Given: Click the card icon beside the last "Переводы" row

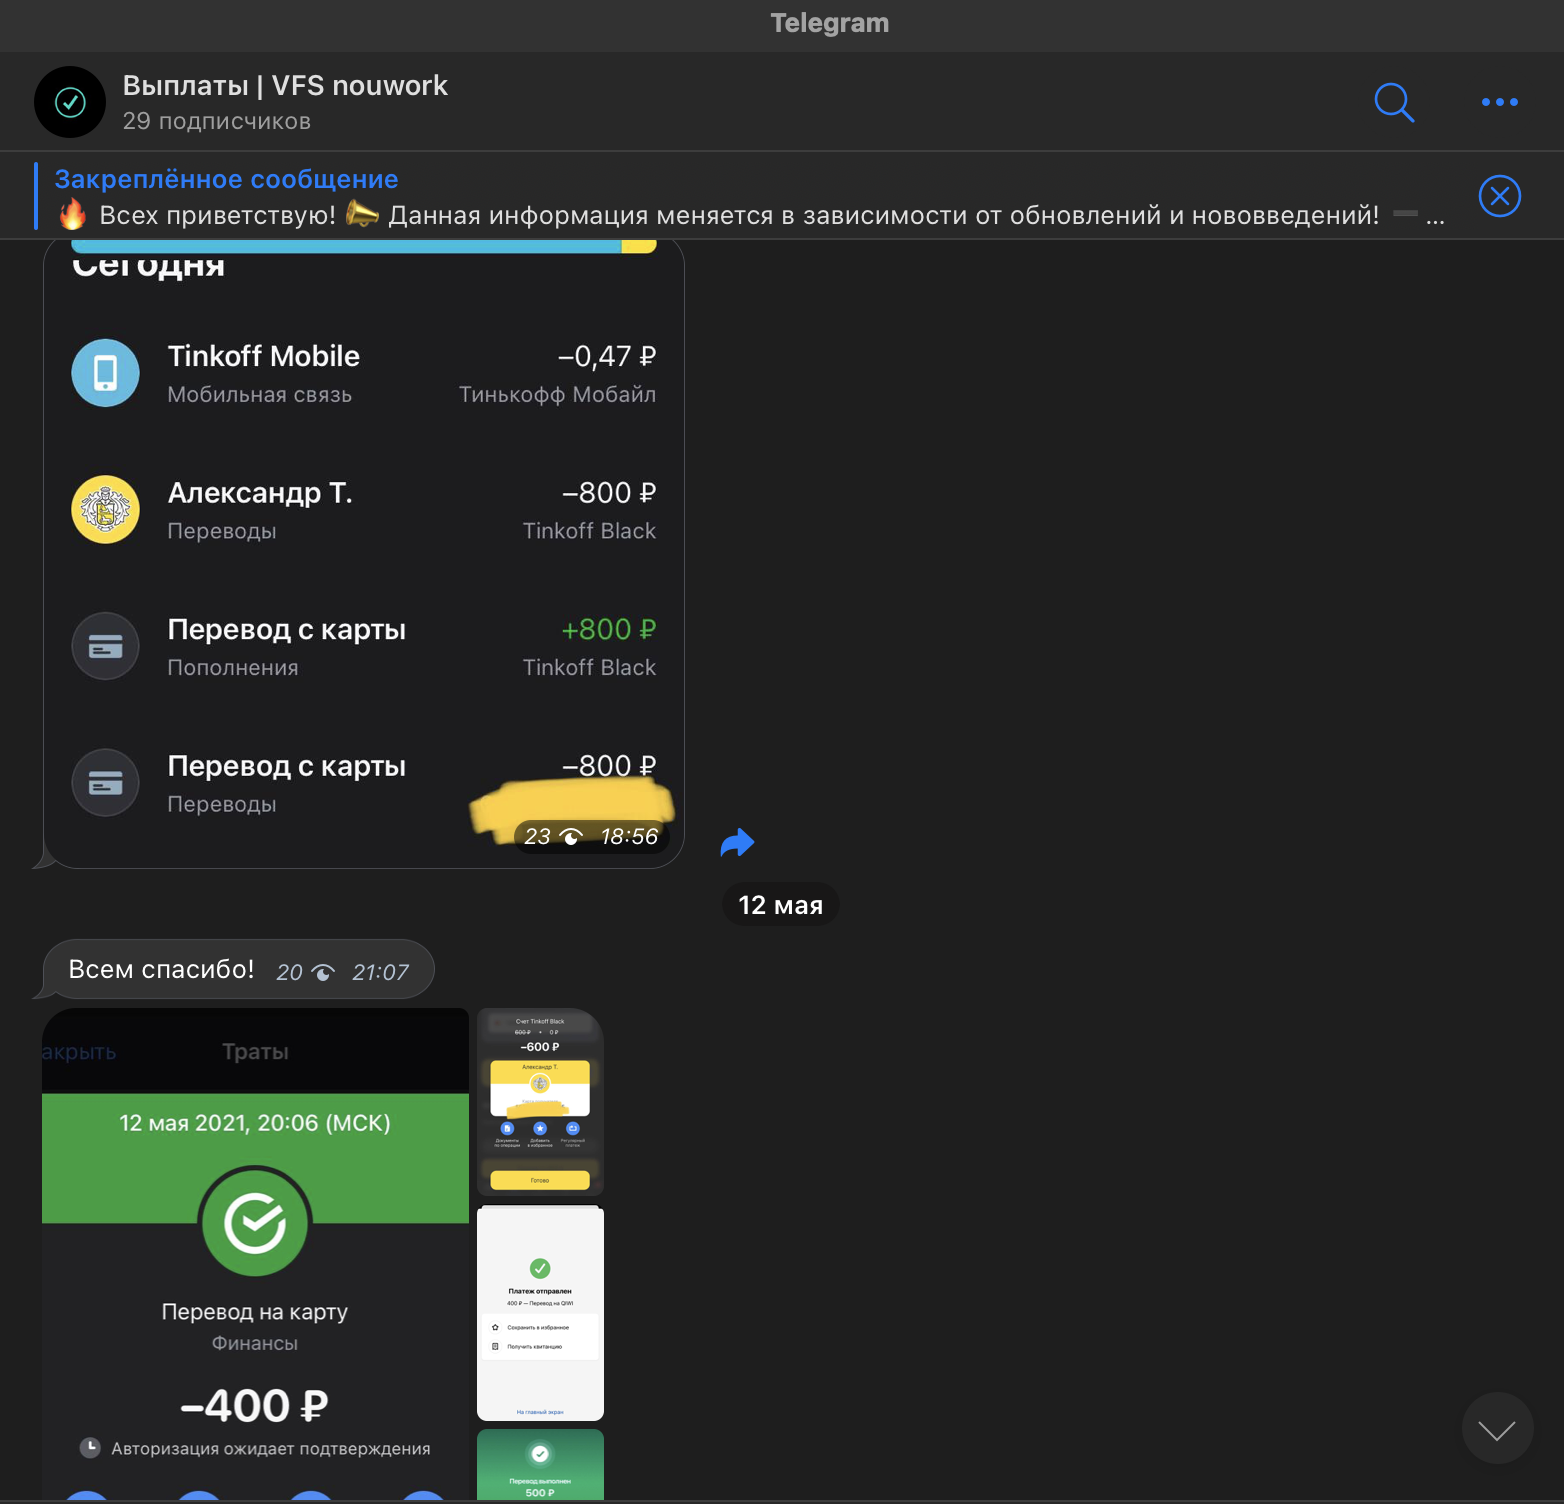Looking at the screenshot, I should tap(105, 782).
